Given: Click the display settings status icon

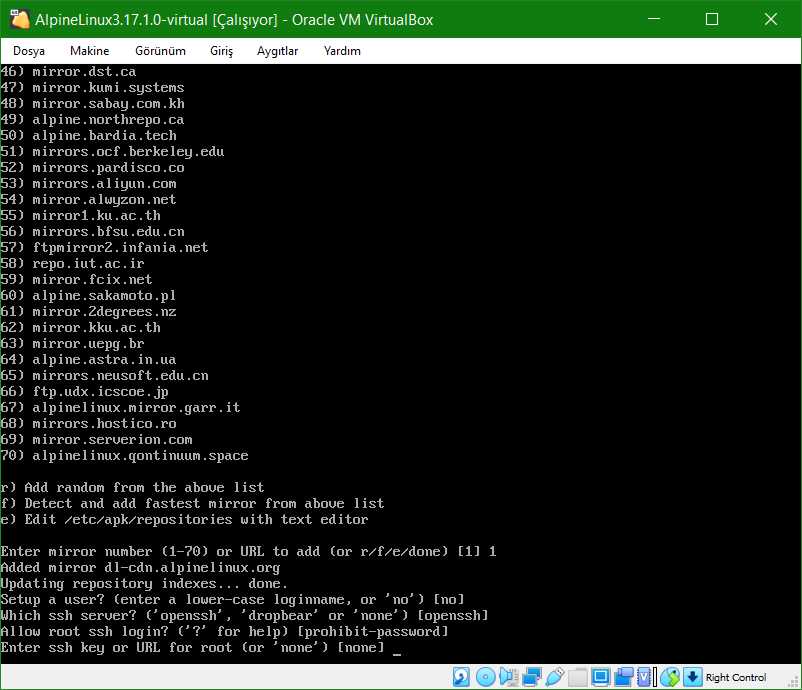Looking at the screenshot, I should [600, 677].
